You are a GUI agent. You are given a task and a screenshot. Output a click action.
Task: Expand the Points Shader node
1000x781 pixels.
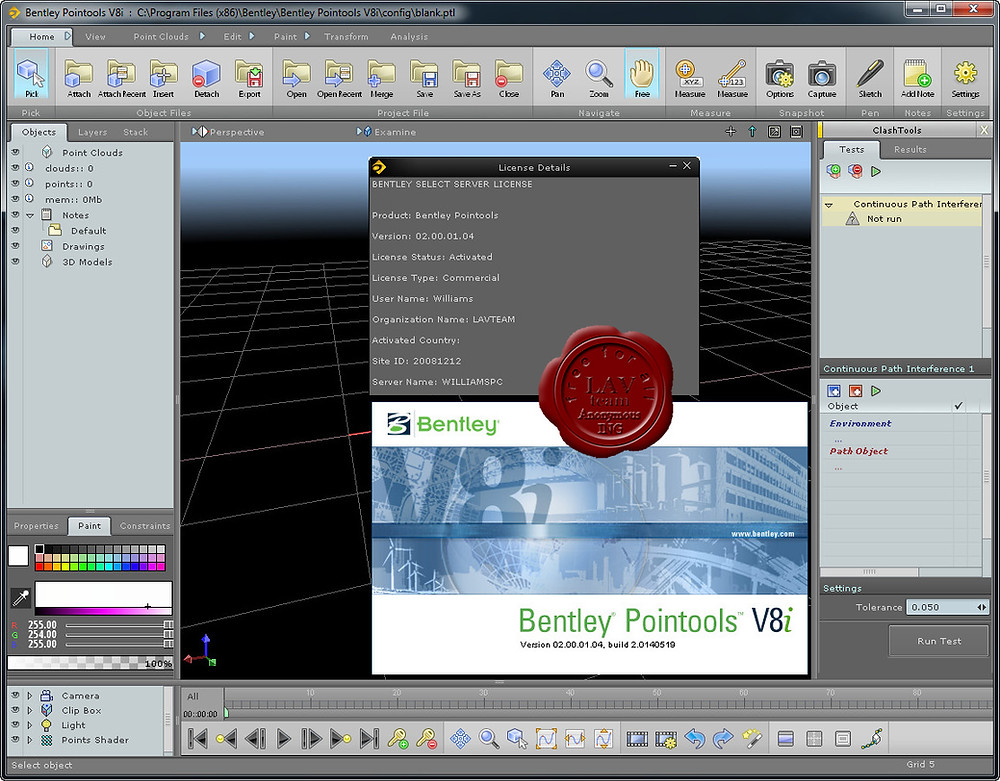(x=29, y=740)
